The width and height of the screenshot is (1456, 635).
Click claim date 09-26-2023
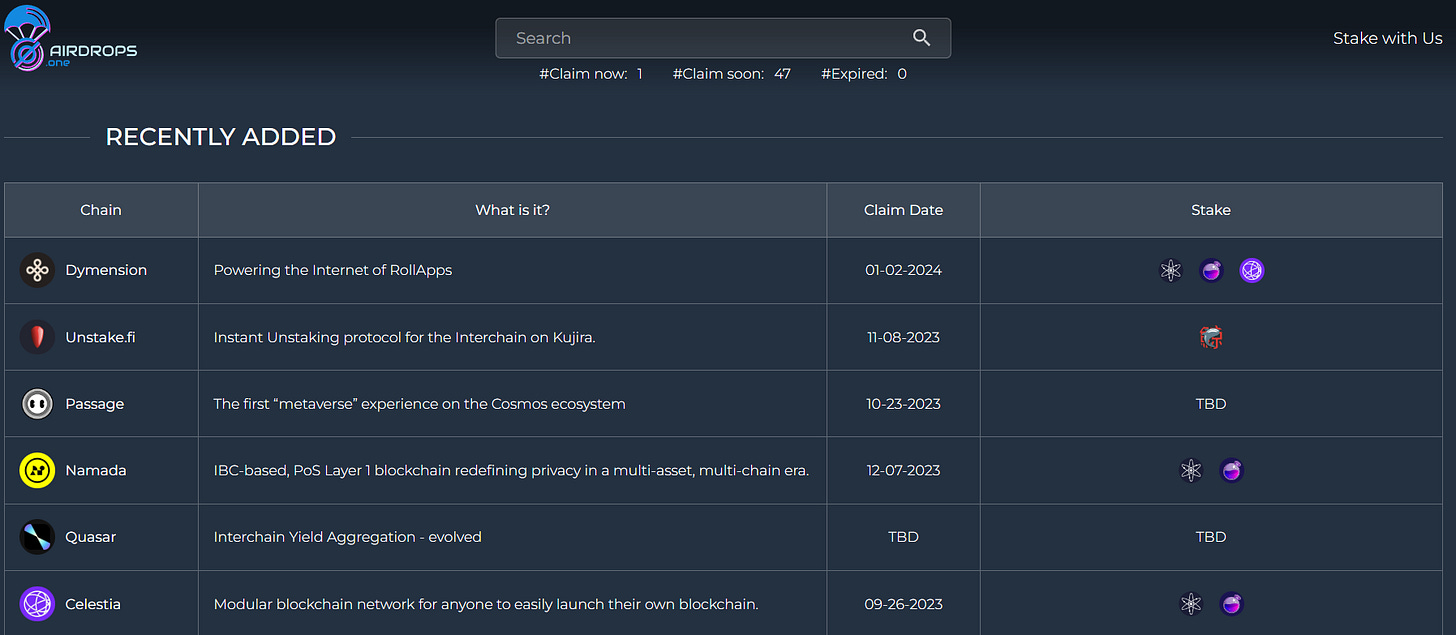[904, 604]
